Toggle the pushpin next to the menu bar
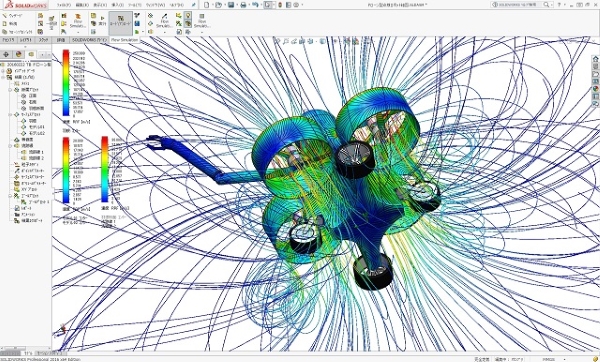The height and width of the screenshot is (362, 600). [x=194, y=5]
